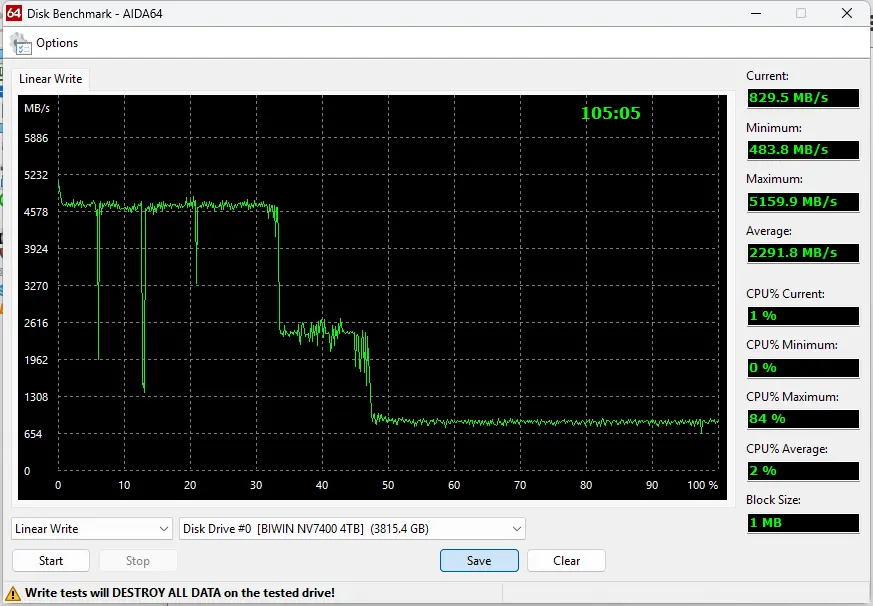The image size is (873, 606).
Task: Close the Disk Benchmark window
Action: tap(848, 13)
